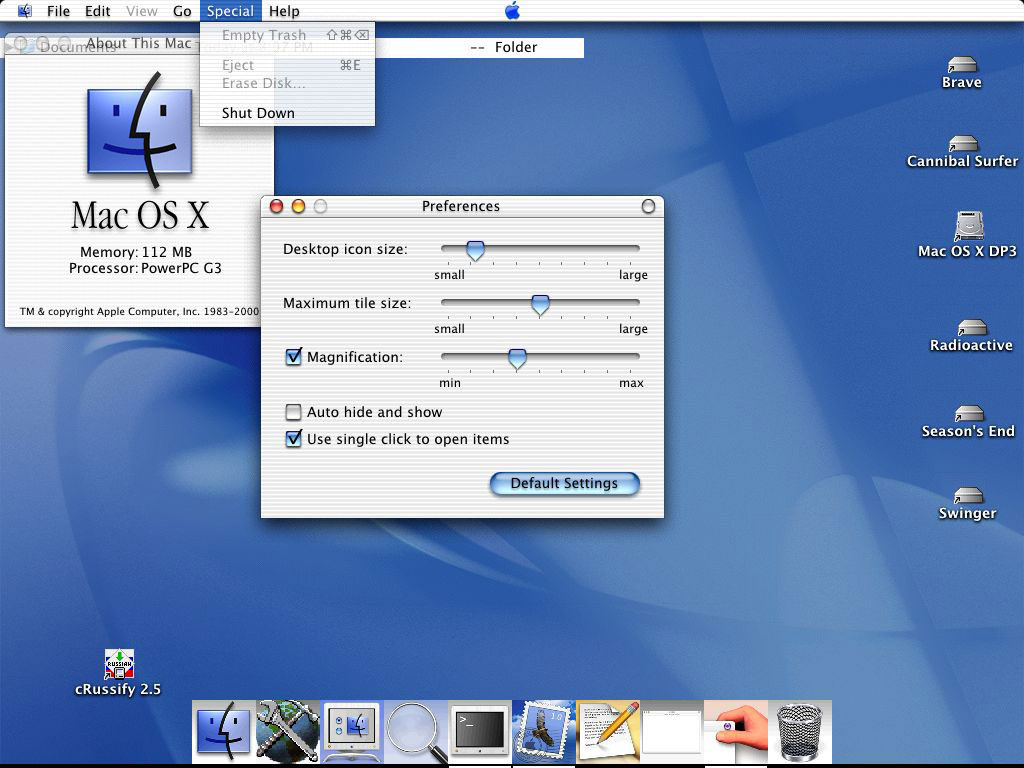
Task: Click "large" label under Desktop icon size
Action: [x=633, y=275]
